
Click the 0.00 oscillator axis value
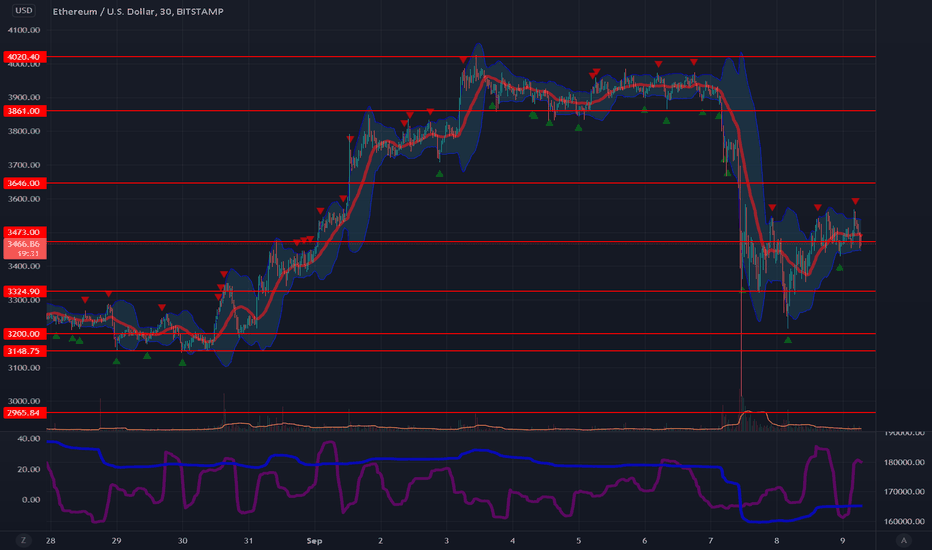click(32, 500)
